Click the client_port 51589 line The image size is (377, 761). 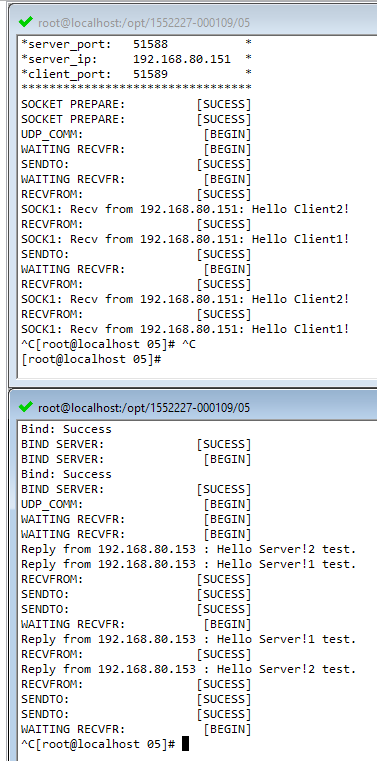click(x=136, y=74)
